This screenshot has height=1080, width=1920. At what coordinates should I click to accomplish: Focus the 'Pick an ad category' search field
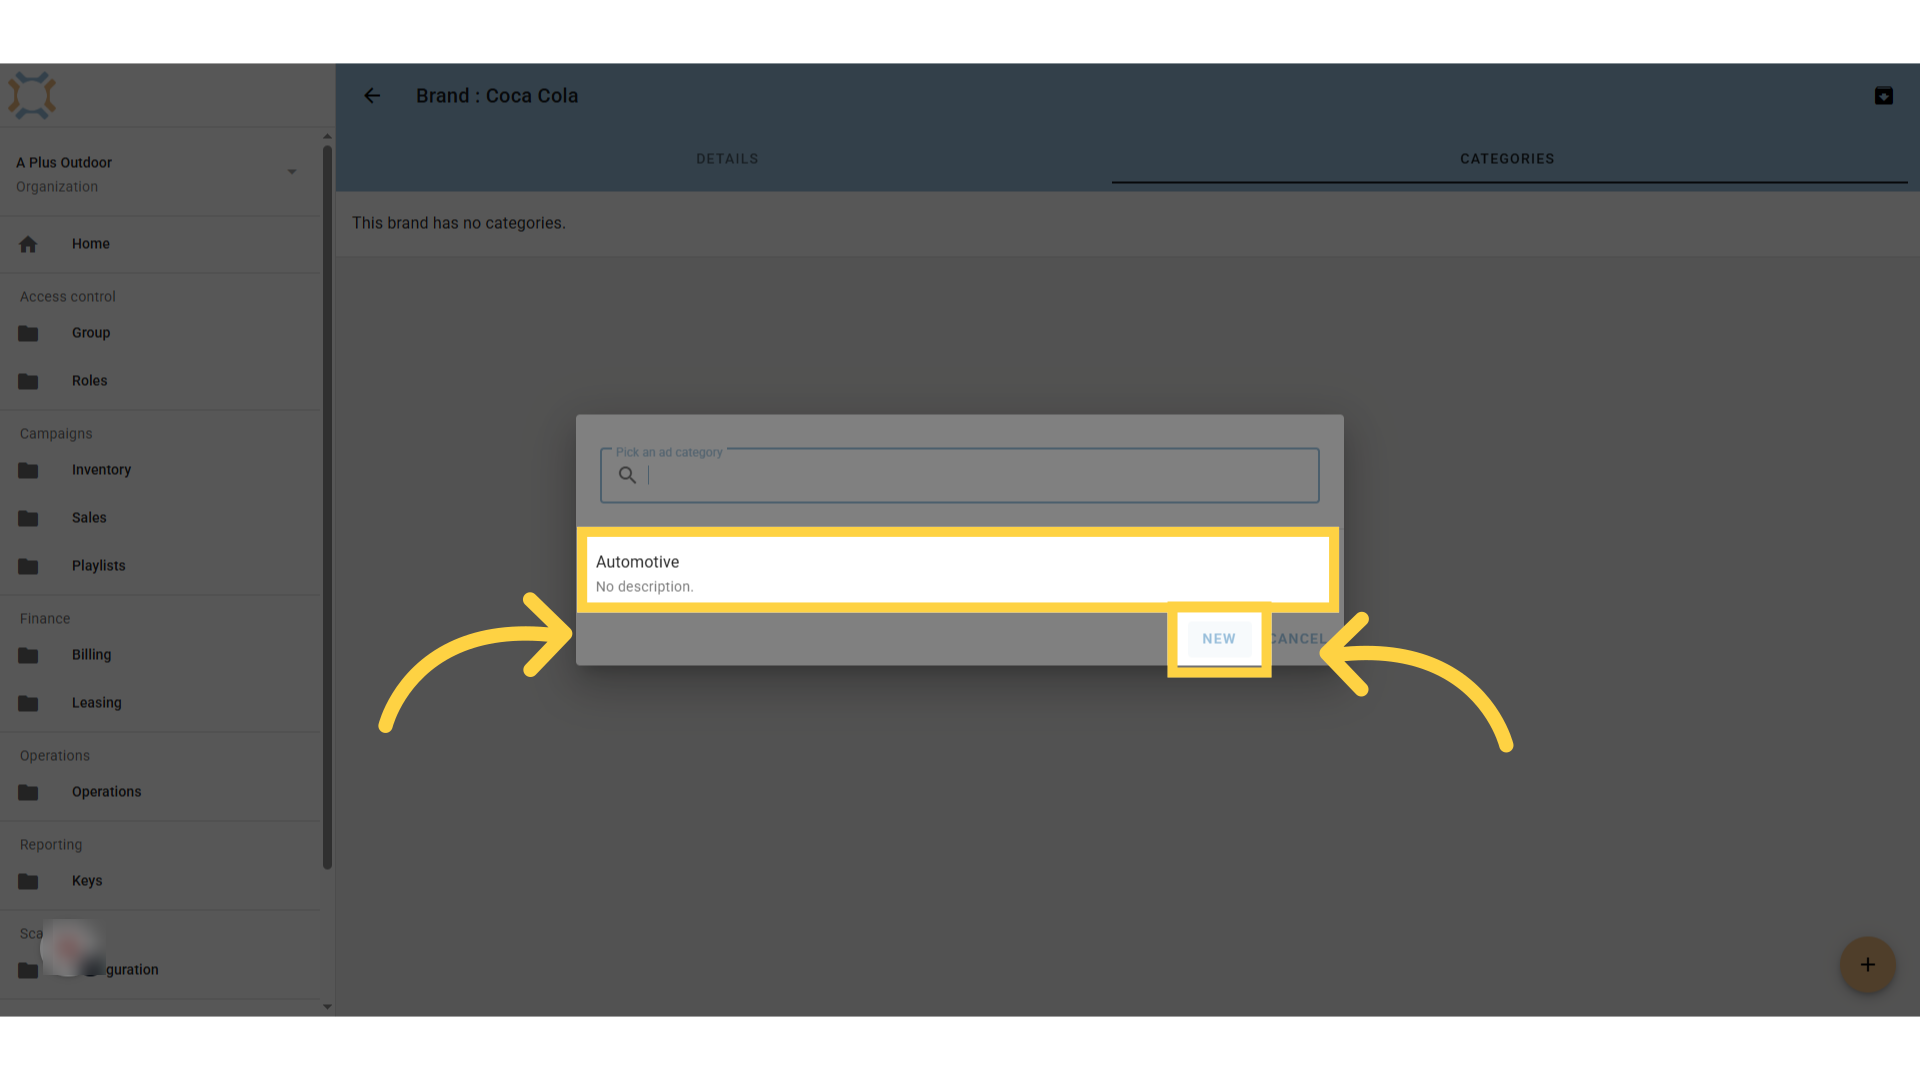tap(960, 476)
